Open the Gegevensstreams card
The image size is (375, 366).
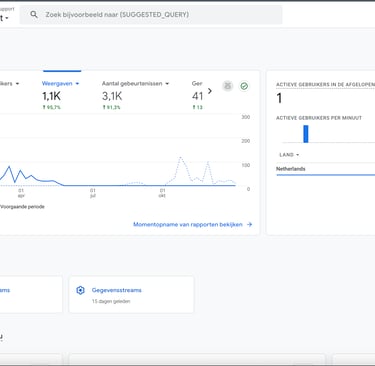(x=131, y=295)
